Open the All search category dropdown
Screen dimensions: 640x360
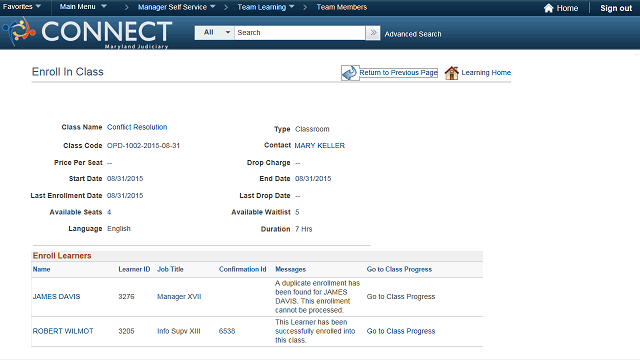pyautogui.click(x=214, y=33)
